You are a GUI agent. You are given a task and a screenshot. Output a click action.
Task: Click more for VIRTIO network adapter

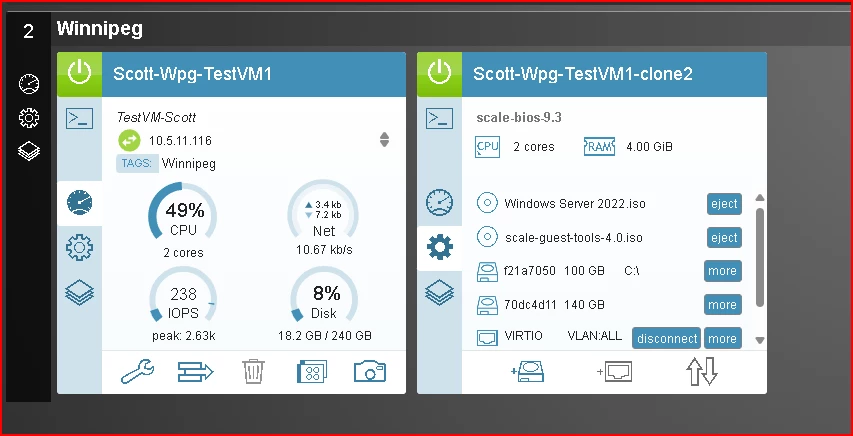(722, 339)
